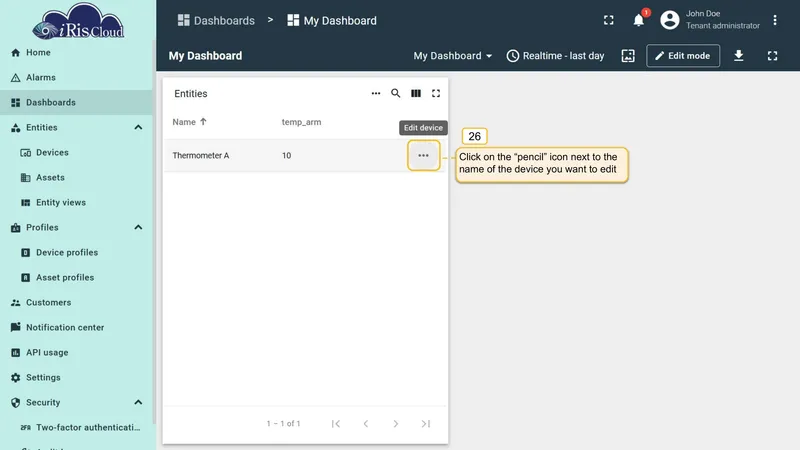Click the Entities widget title
The image size is (800, 450).
click(191, 93)
